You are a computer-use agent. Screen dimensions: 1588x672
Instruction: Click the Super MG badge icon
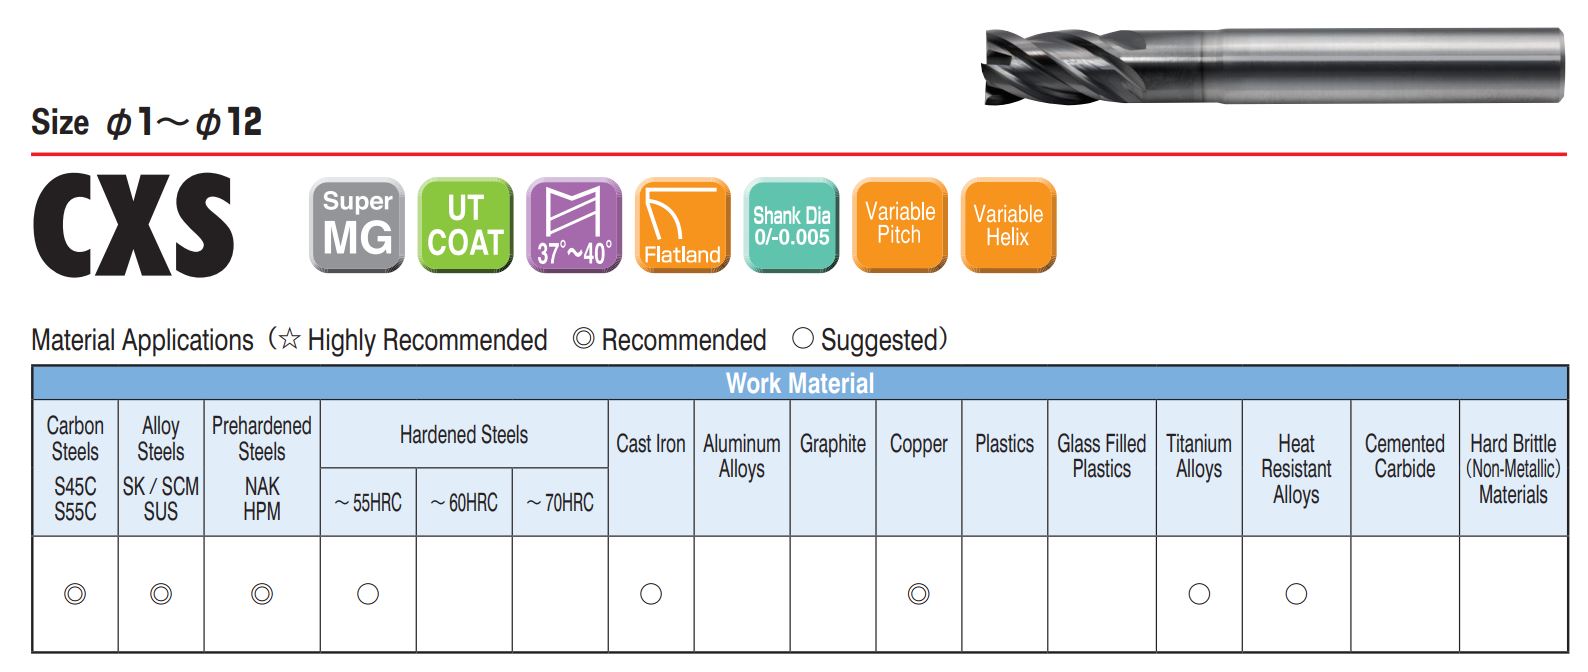click(x=357, y=225)
